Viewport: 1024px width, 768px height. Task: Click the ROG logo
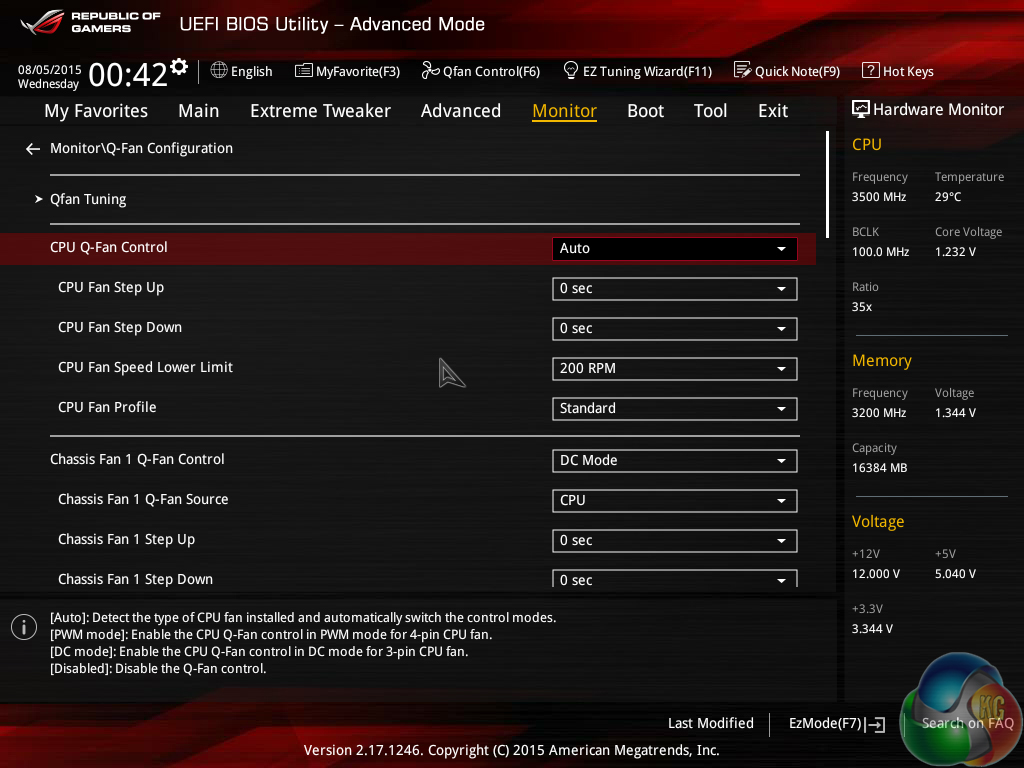tap(42, 23)
